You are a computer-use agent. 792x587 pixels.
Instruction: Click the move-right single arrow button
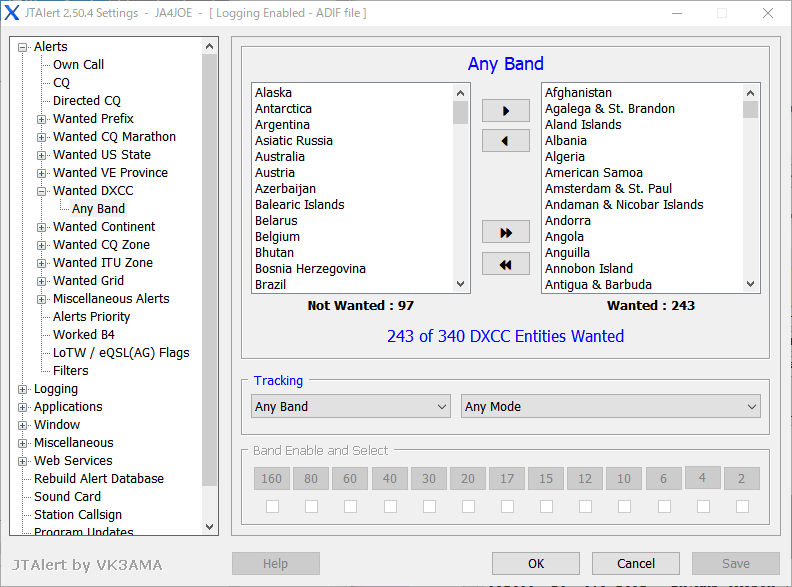point(506,111)
